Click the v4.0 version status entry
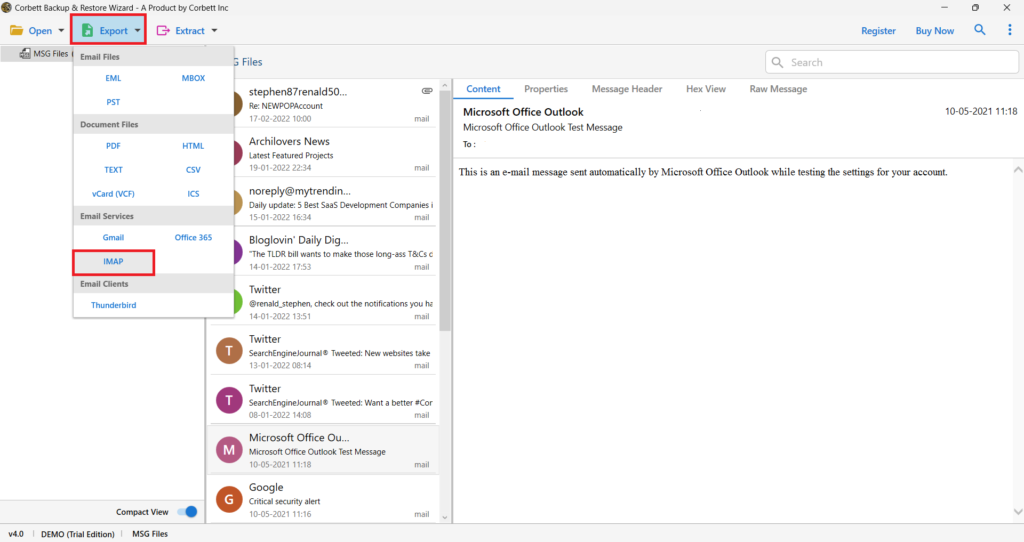 [16, 534]
